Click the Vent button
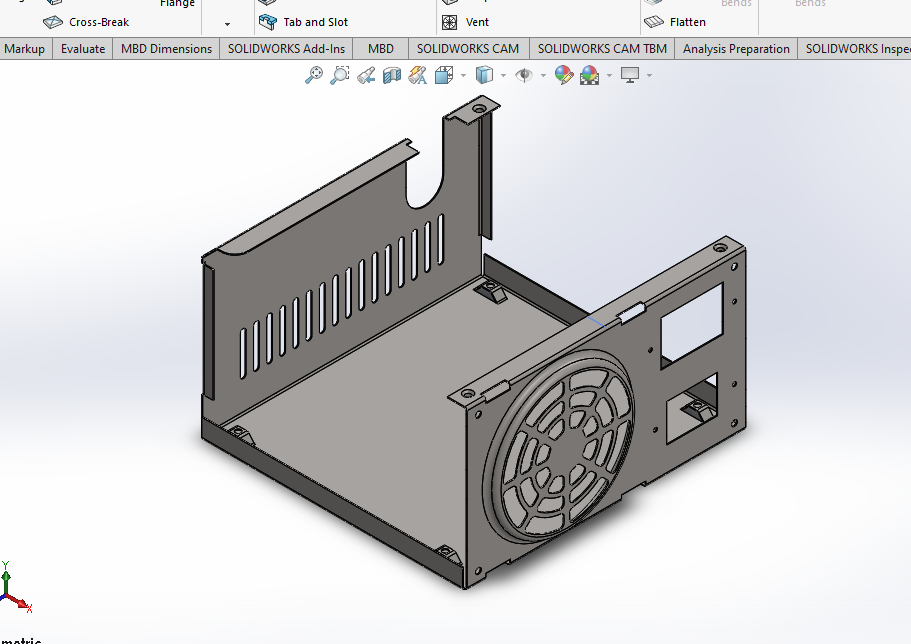911x644 pixels. [x=466, y=22]
